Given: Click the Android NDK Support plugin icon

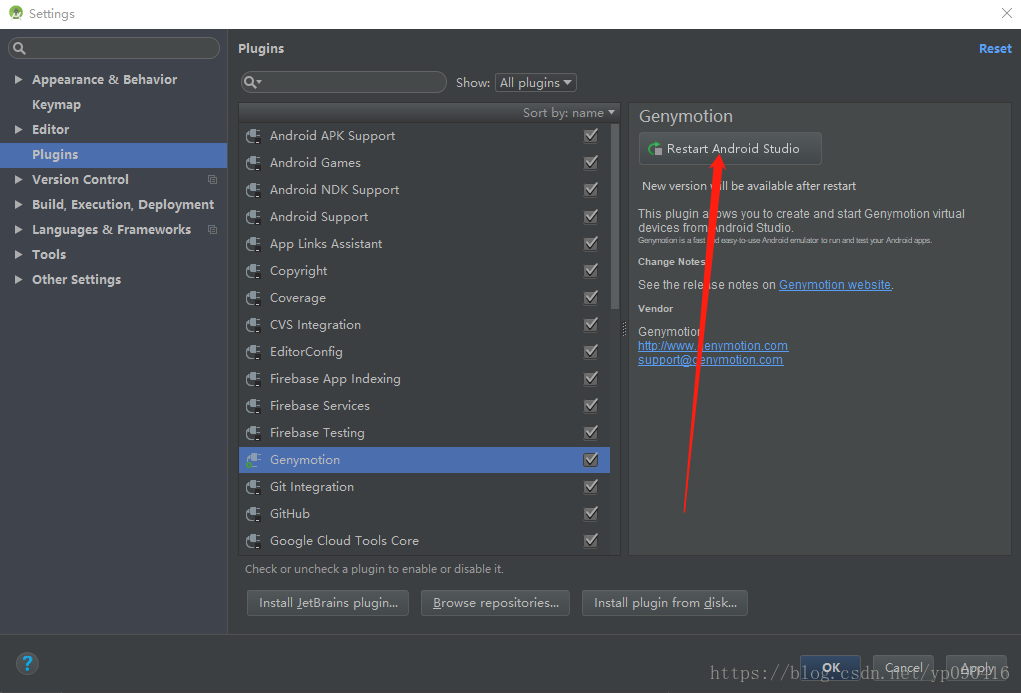Looking at the screenshot, I should click(x=253, y=190).
